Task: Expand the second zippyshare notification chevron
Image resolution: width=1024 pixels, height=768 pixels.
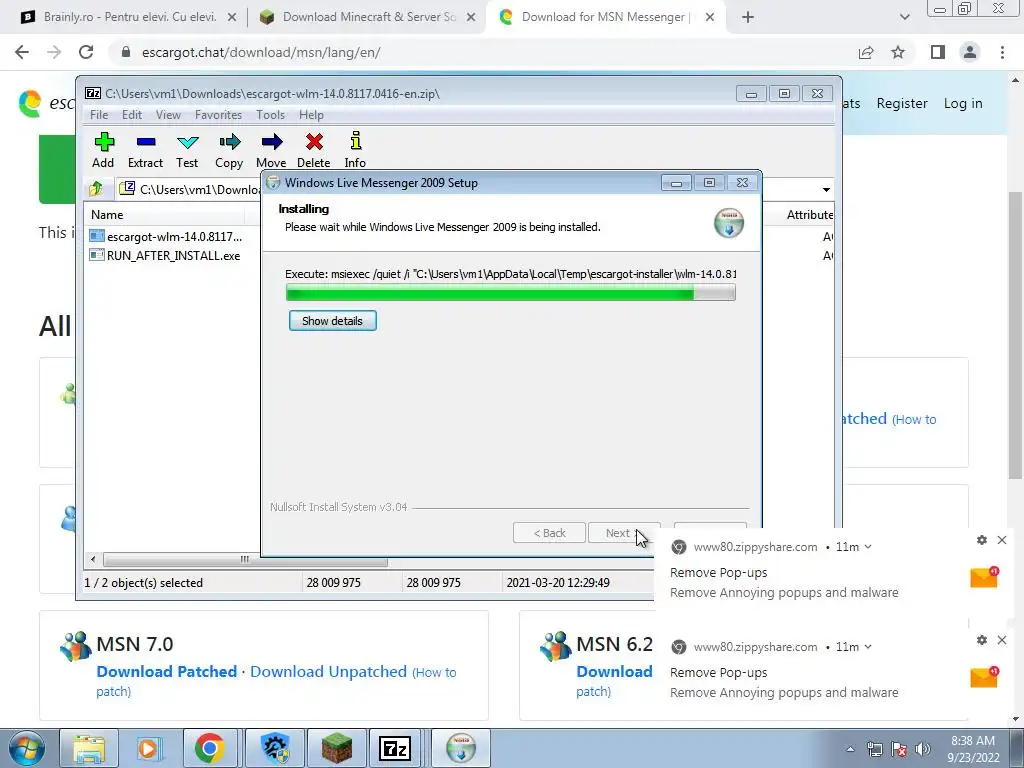Action: 868,647
